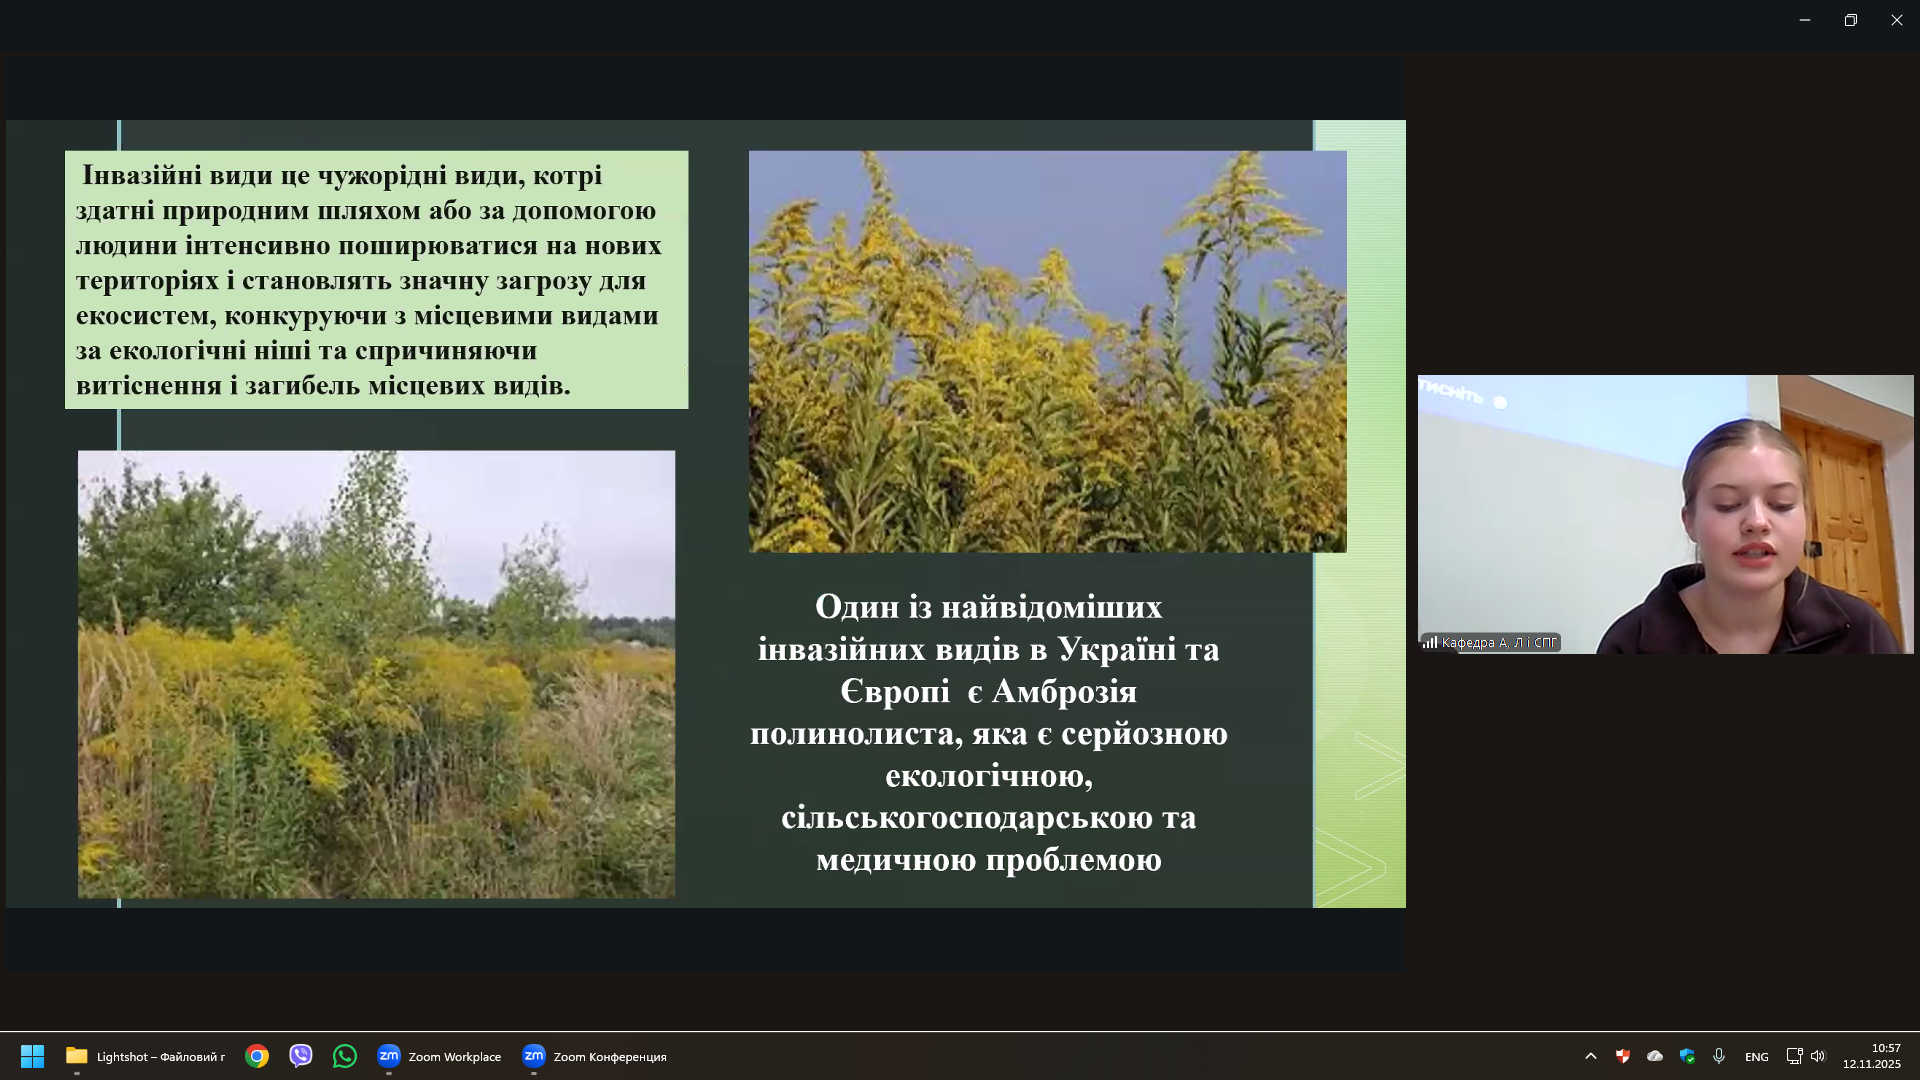1920x1080 pixels.
Task: Click the microphone tray icon
Action: coord(1719,1056)
